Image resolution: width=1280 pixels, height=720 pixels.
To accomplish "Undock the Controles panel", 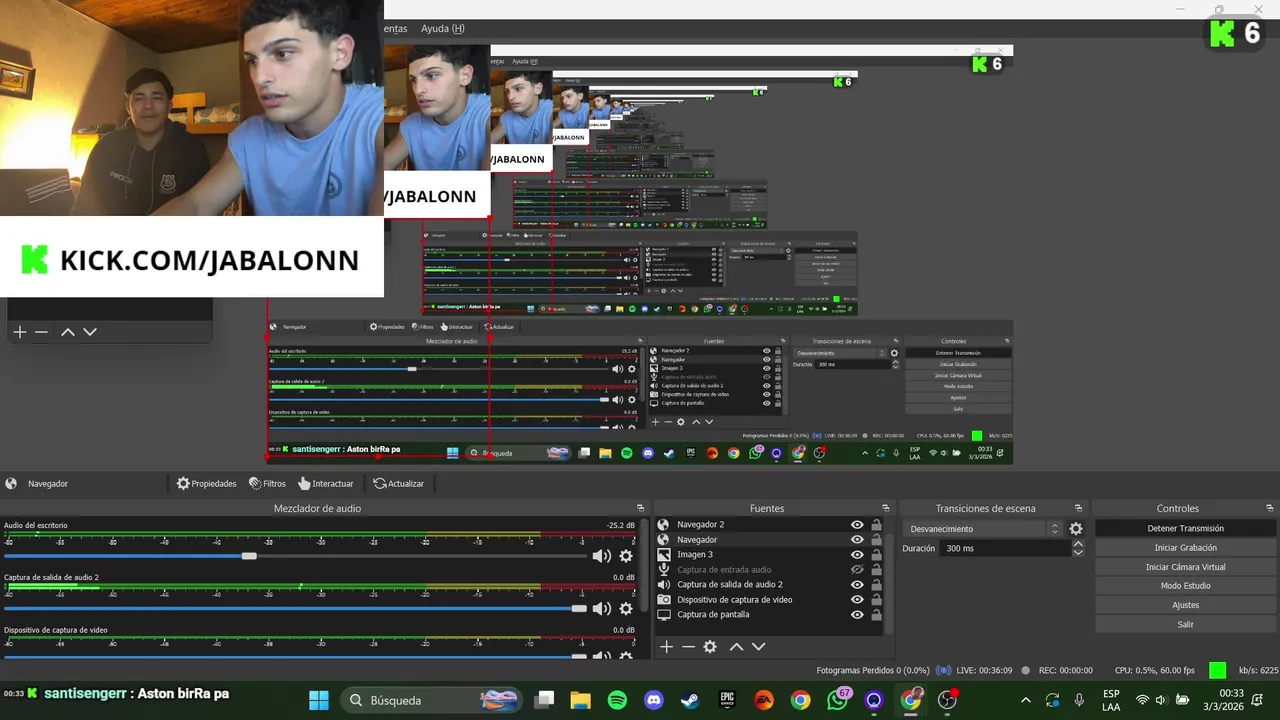I will (x=1269, y=508).
